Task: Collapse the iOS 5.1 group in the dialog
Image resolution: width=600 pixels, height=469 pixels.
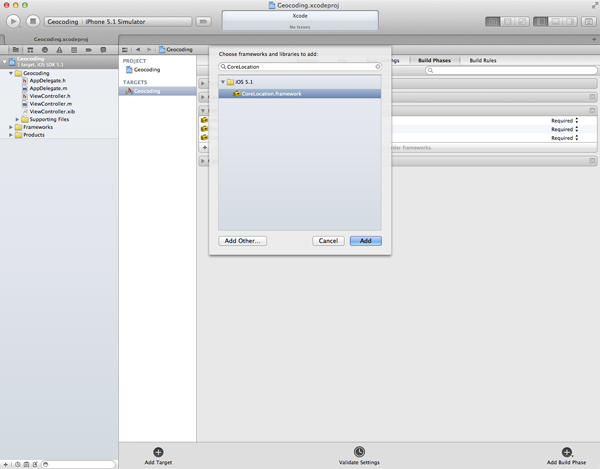Action: [223, 82]
